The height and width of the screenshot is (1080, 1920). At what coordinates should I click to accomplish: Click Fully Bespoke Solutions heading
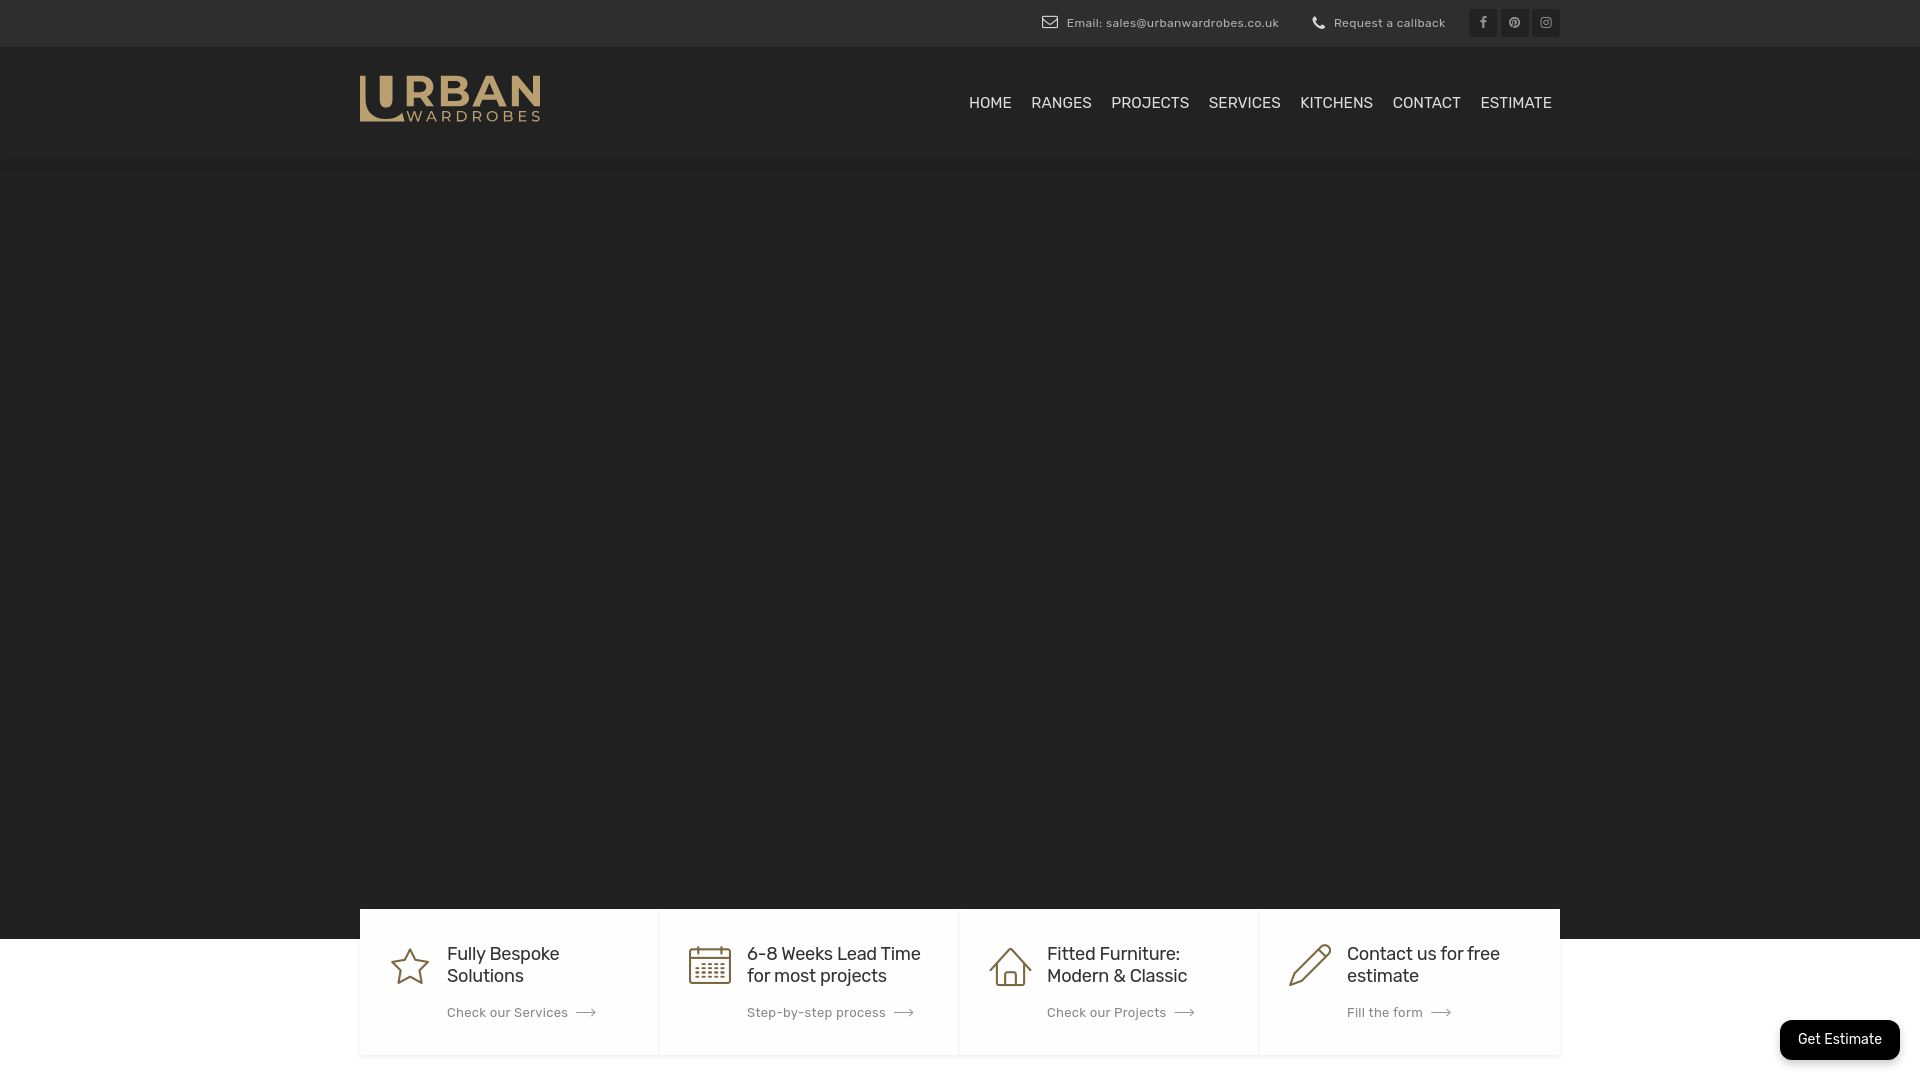tap(503, 965)
